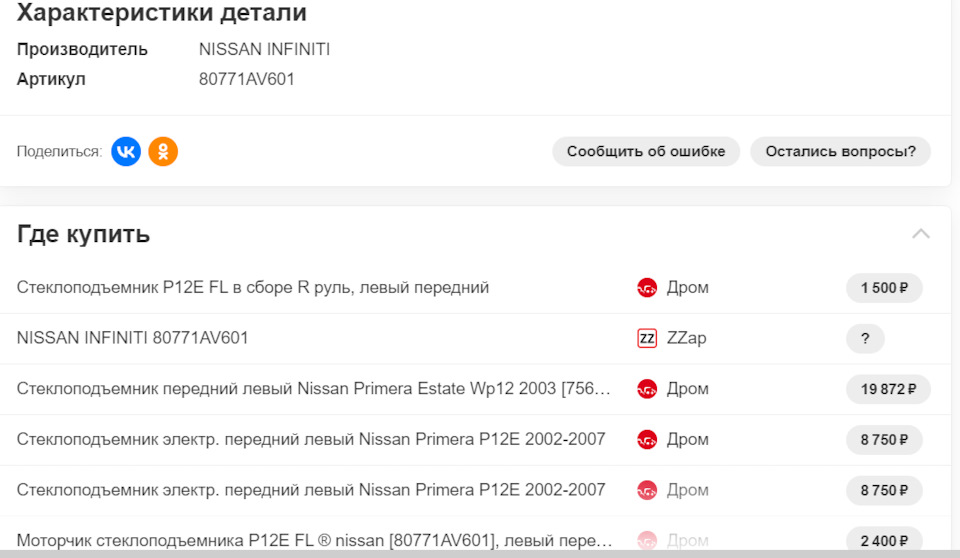Click the Дром logo beside the 1 500 ₽ offer

pos(647,288)
